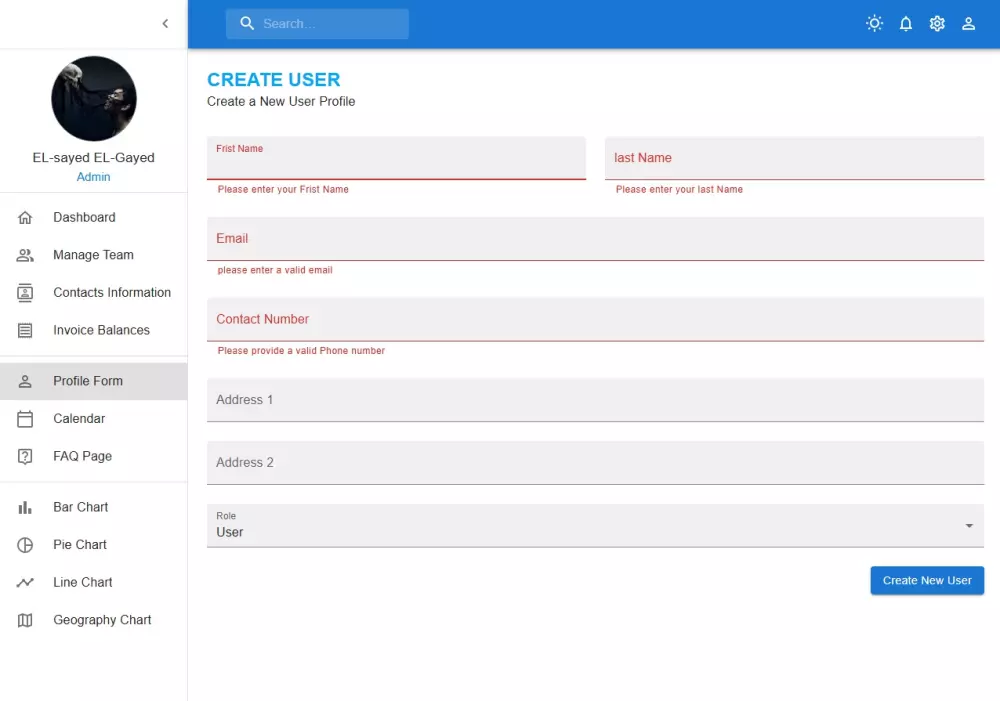The height and width of the screenshot is (701, 1000).
Task: Click the Admin link under the profile name
Action: pyautogui.click(x=93, y=177)
